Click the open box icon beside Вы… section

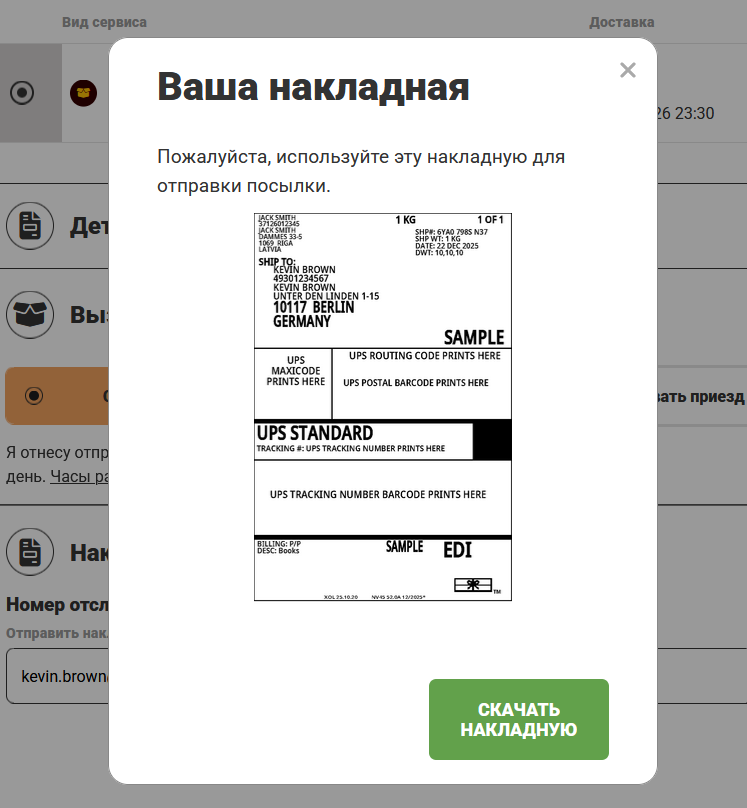coord(30,315)
